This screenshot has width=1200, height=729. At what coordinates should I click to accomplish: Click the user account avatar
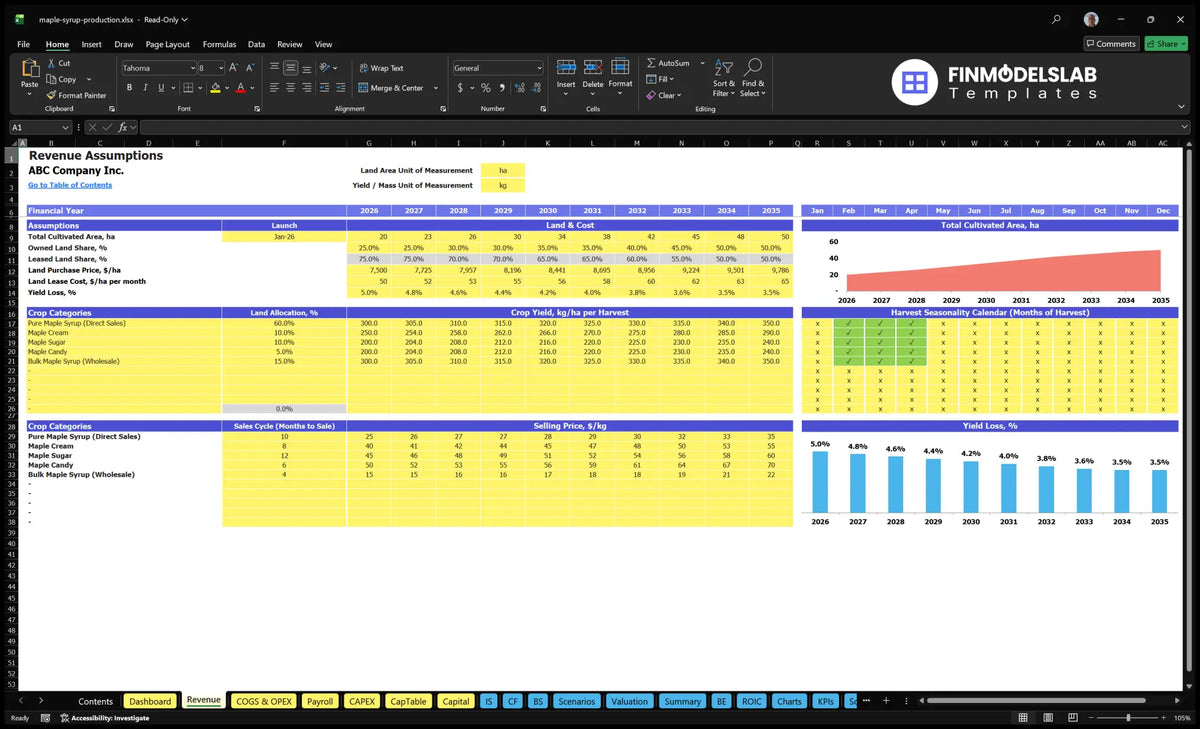pyautogui.click(x=1091, y=19)
